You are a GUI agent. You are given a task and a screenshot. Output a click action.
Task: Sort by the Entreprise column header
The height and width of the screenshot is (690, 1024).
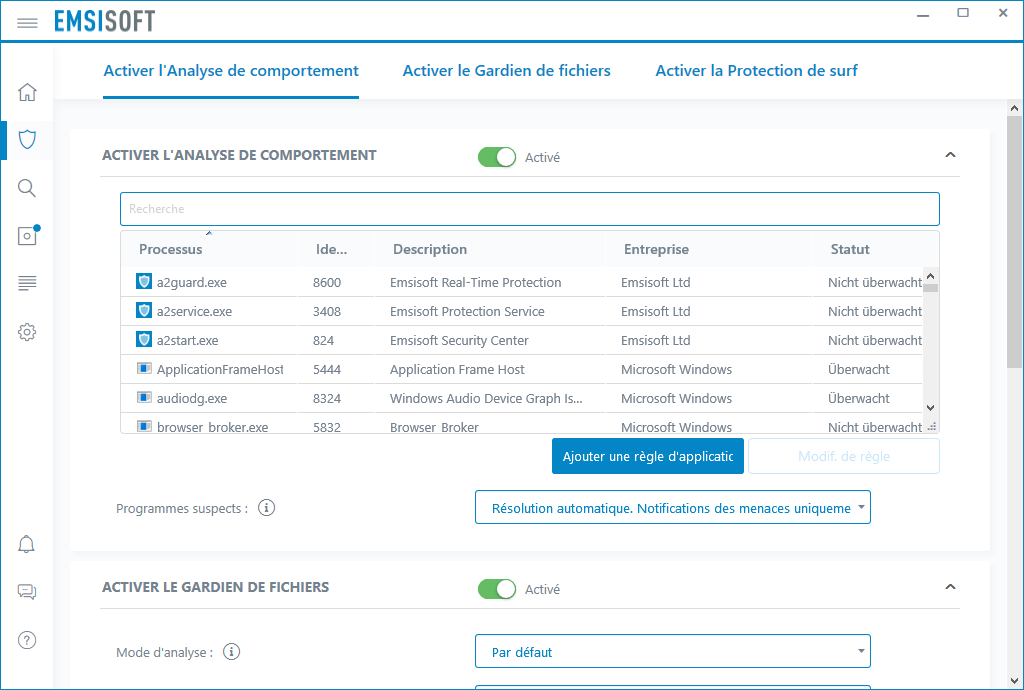pyautogui.click(x=709, y=249)
